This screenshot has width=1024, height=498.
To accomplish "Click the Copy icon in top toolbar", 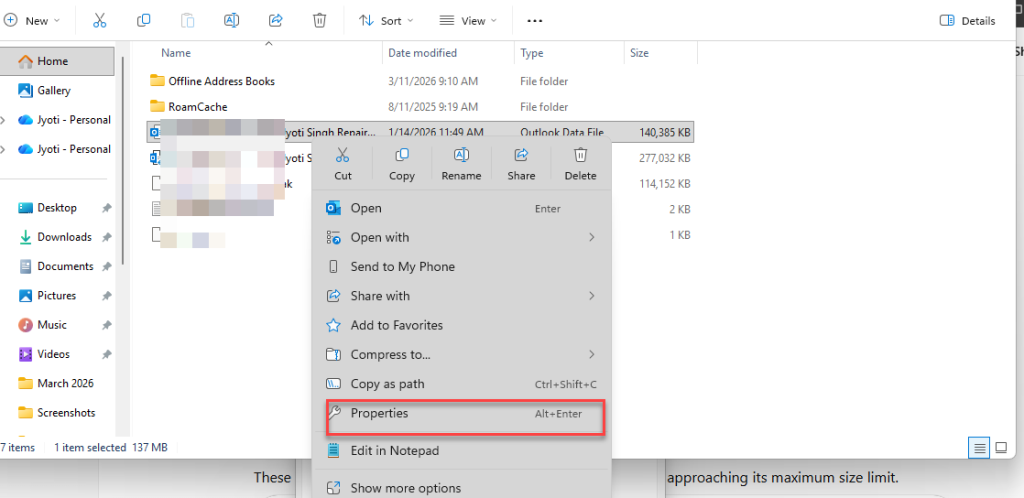I will (144, 20).
